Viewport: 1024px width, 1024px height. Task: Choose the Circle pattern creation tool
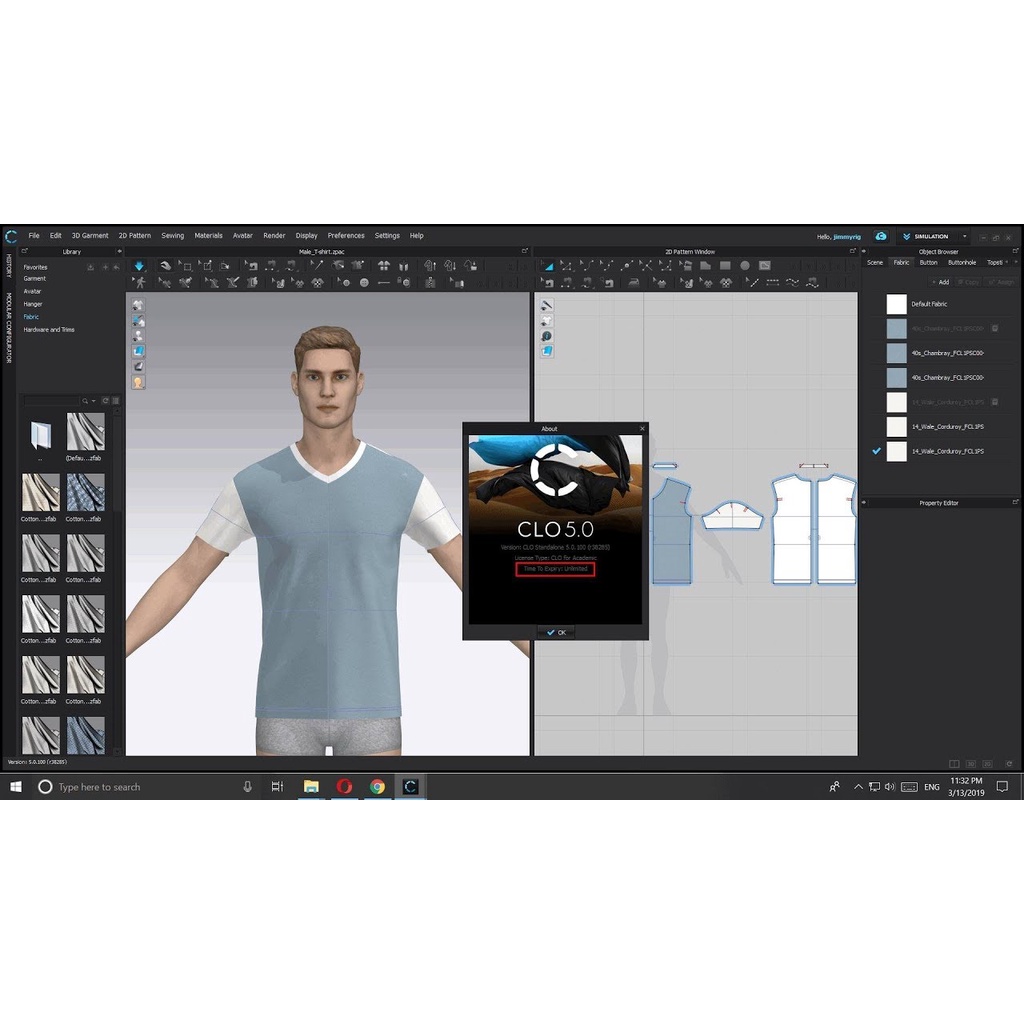[745, 265]
